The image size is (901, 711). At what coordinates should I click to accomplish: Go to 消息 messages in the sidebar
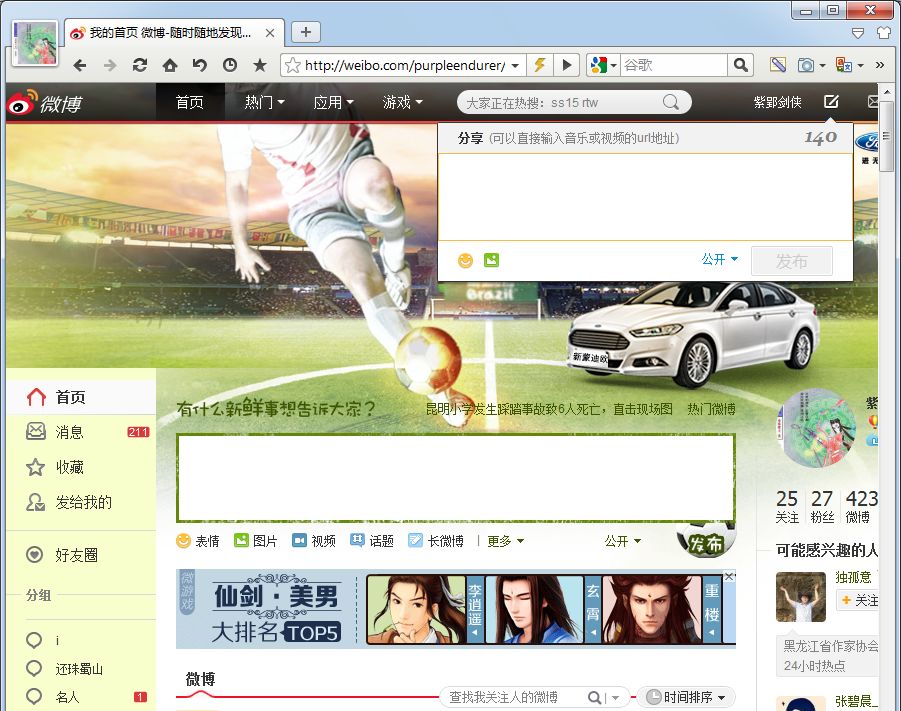point(70,432)
